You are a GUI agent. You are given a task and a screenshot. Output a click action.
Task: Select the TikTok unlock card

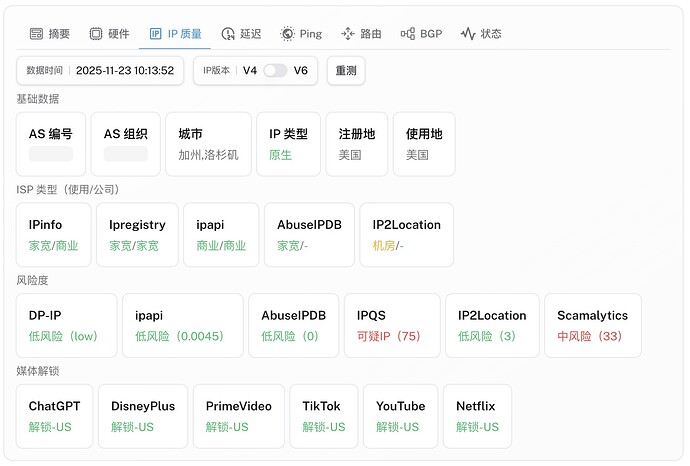[323, 416]
